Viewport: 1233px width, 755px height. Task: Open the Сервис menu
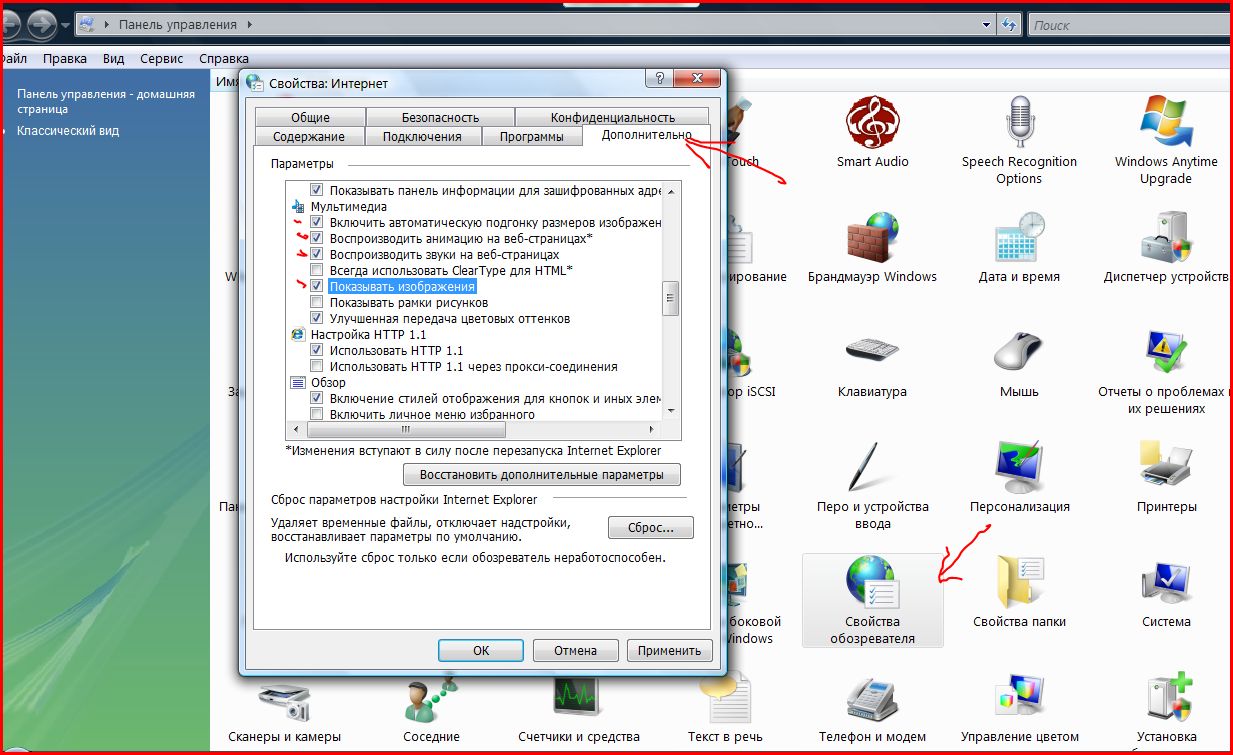[162, 59]
